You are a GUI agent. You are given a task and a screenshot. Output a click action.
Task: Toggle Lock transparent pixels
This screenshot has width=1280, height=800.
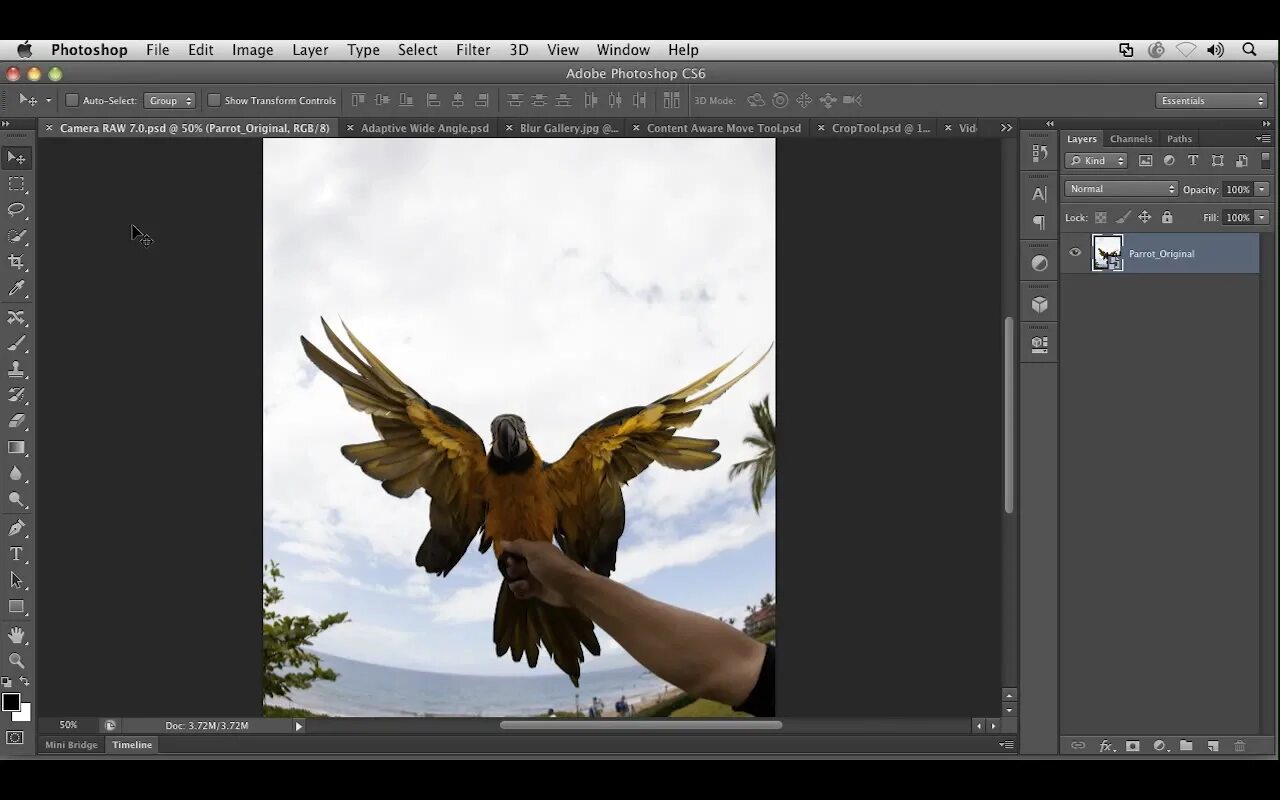pos(1100,217)
